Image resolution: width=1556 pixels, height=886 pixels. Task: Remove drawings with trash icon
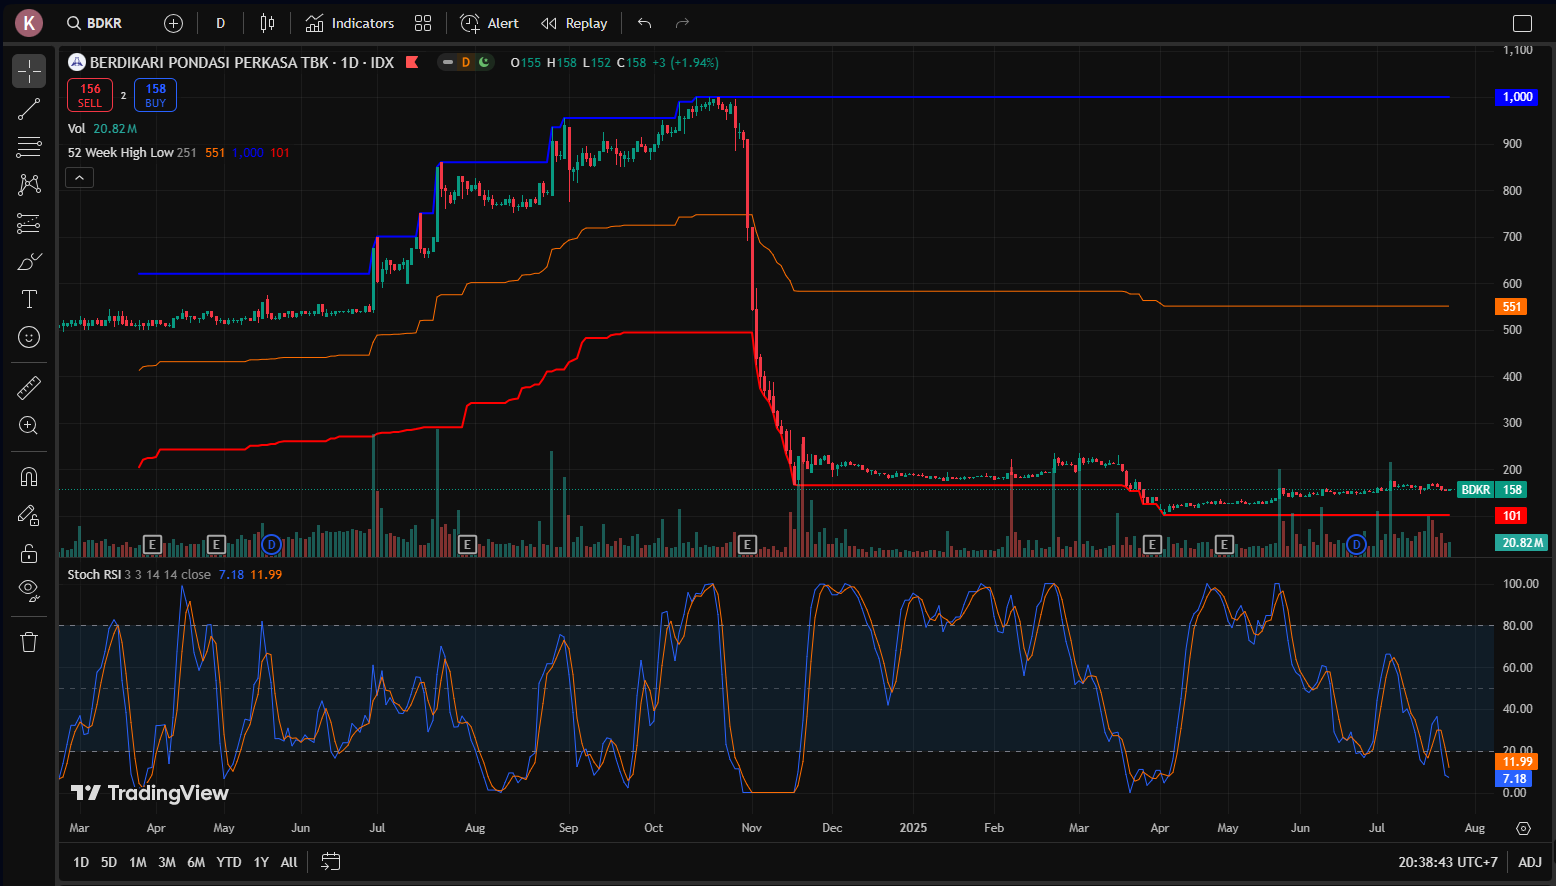(29, 642)
